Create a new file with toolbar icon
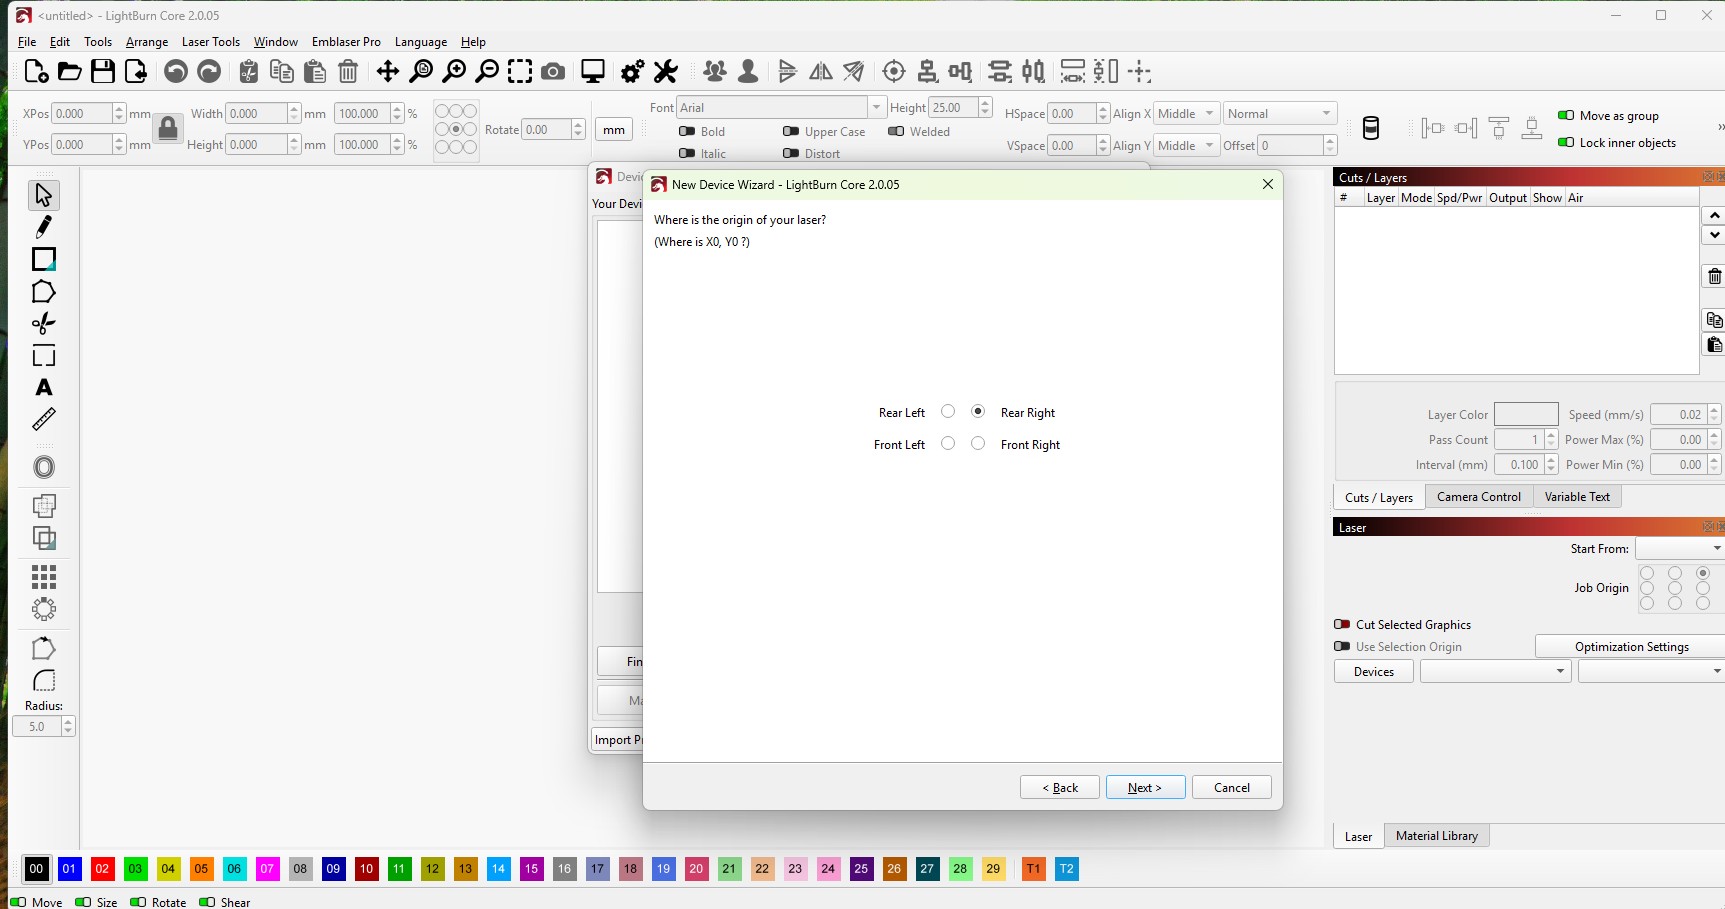The width and height of the screenshot is (1725, 909). [x=37, y=71]
